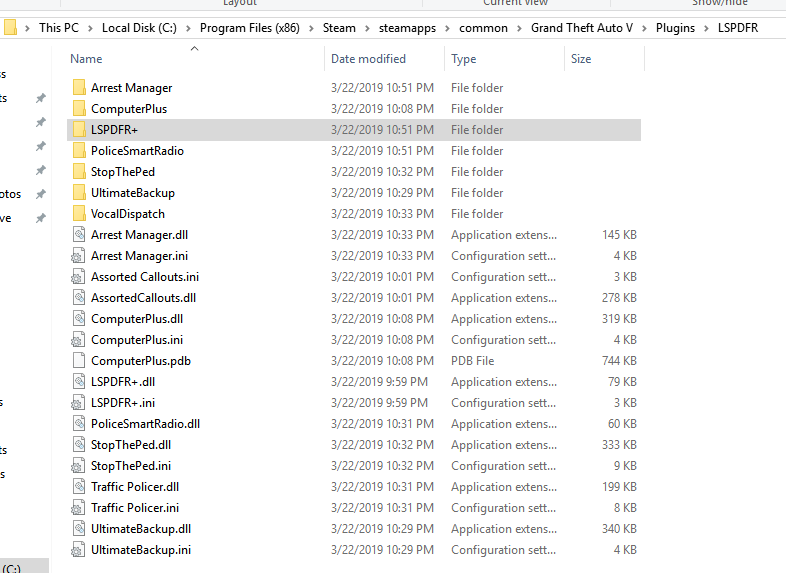Click the UltimateBackup.ini file icon
The width and height of the screenshot is (786, 573).
[x=78, y=550]
